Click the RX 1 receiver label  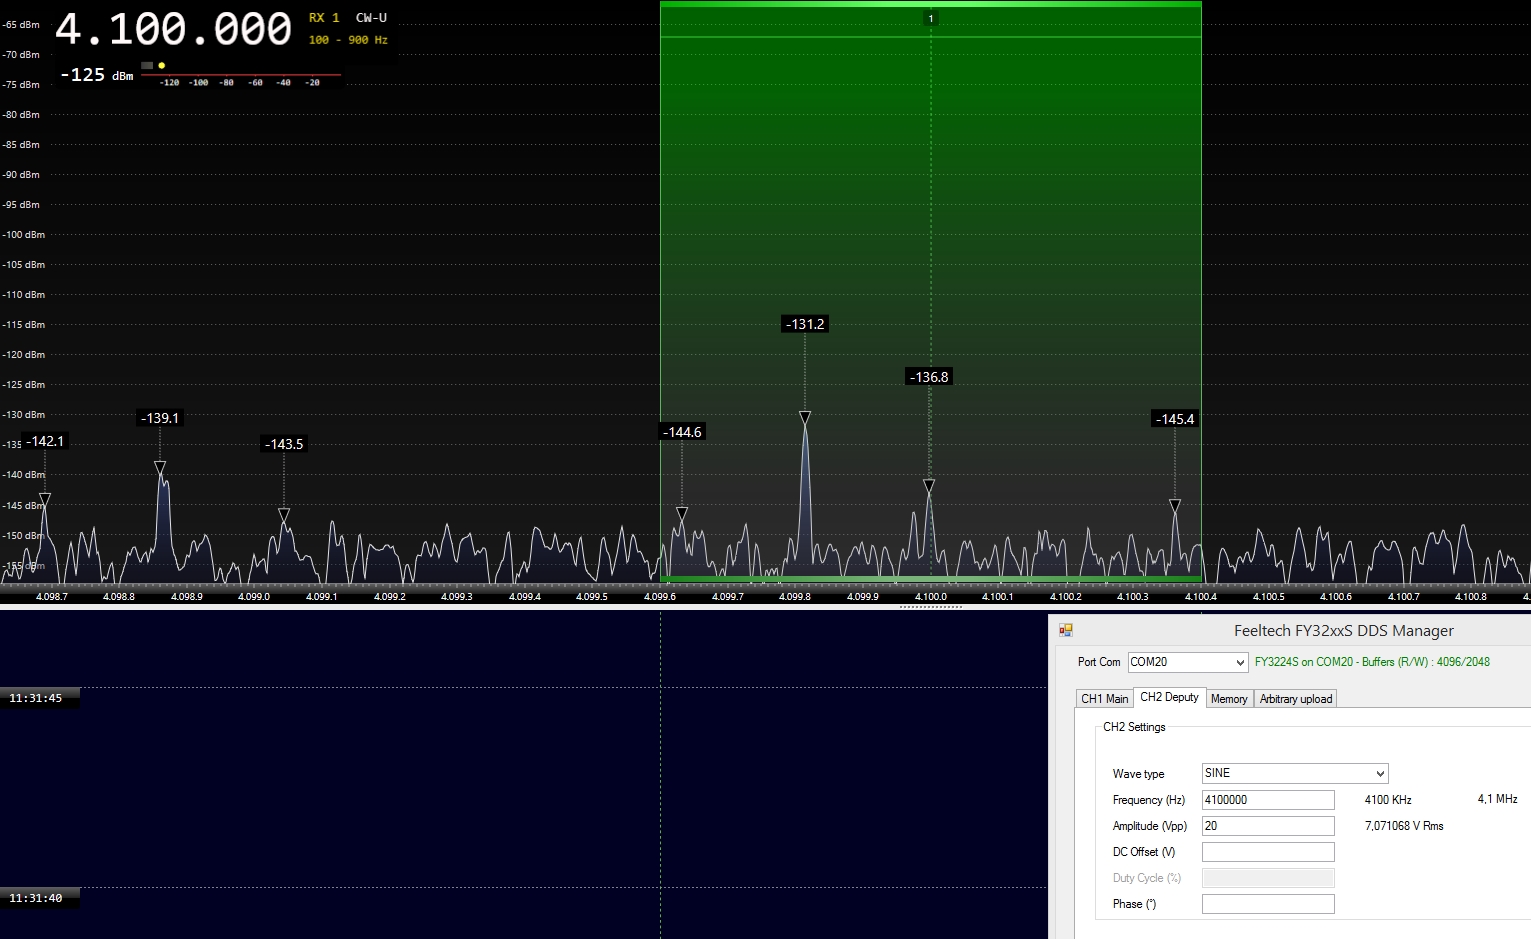[x=324, y=18]
